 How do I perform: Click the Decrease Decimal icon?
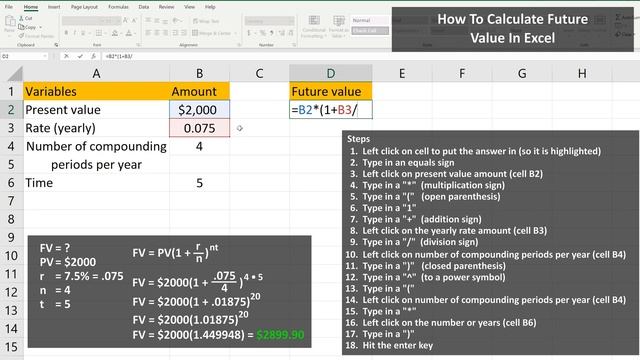291,33
